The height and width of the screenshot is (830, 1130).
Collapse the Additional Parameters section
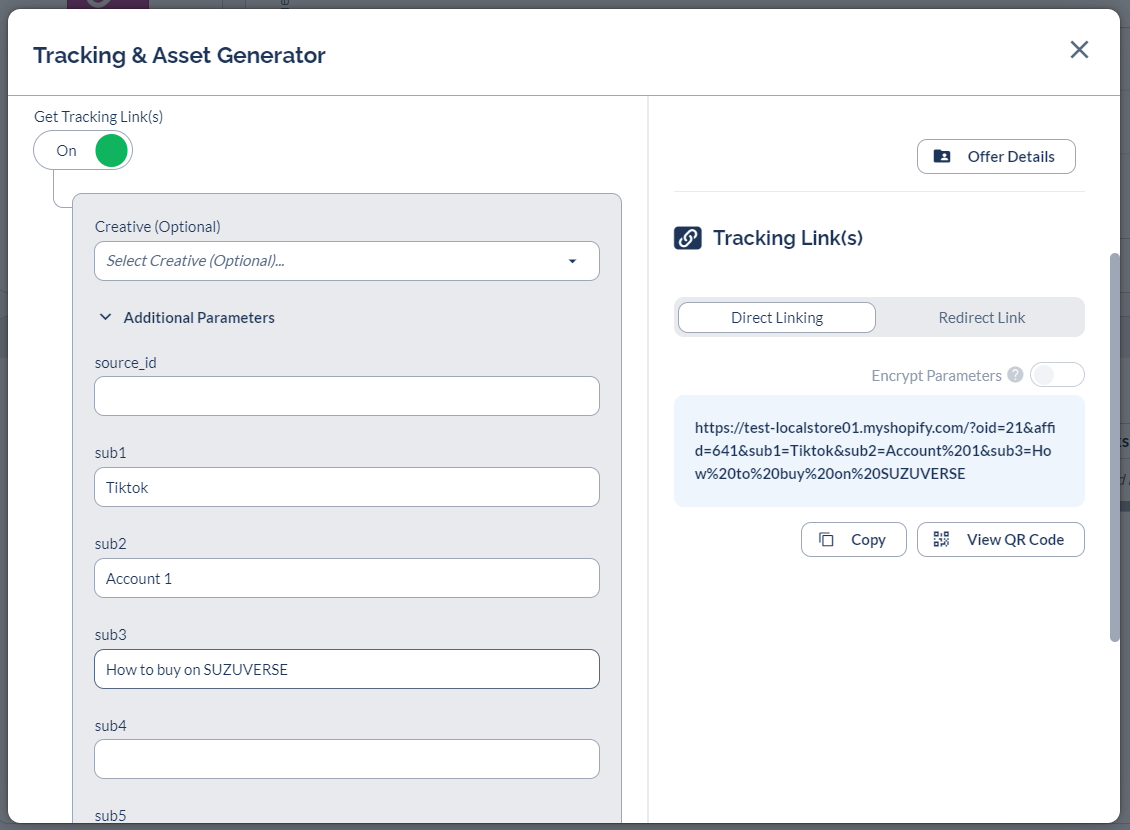click(x=105, y=317)
